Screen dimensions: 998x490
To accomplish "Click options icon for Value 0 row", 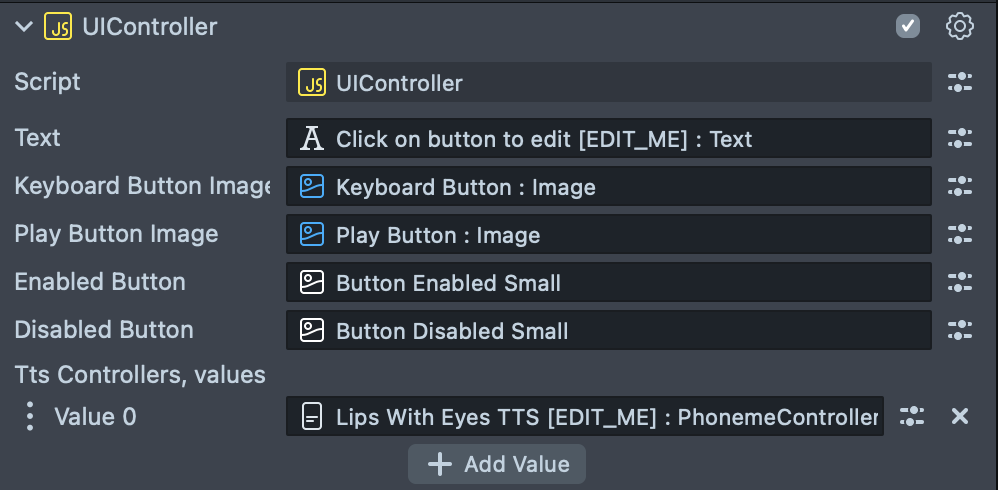I will pyautogui.click(x=912, y=417).
